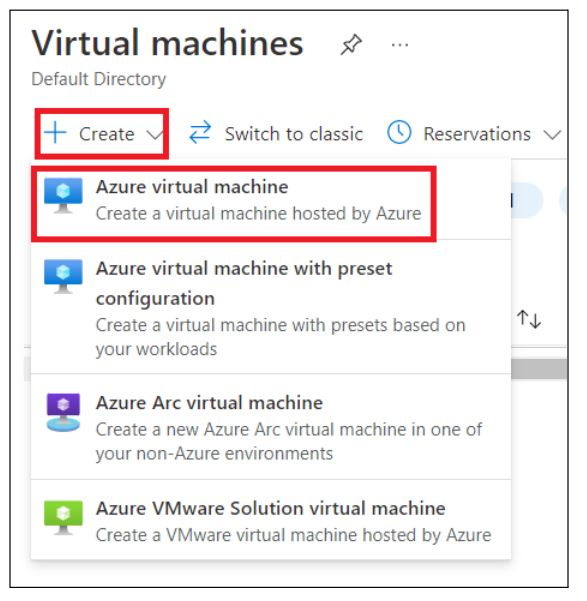Collapse the Create dropdown chevron
The image size is (587, 601).
[155, 134]
